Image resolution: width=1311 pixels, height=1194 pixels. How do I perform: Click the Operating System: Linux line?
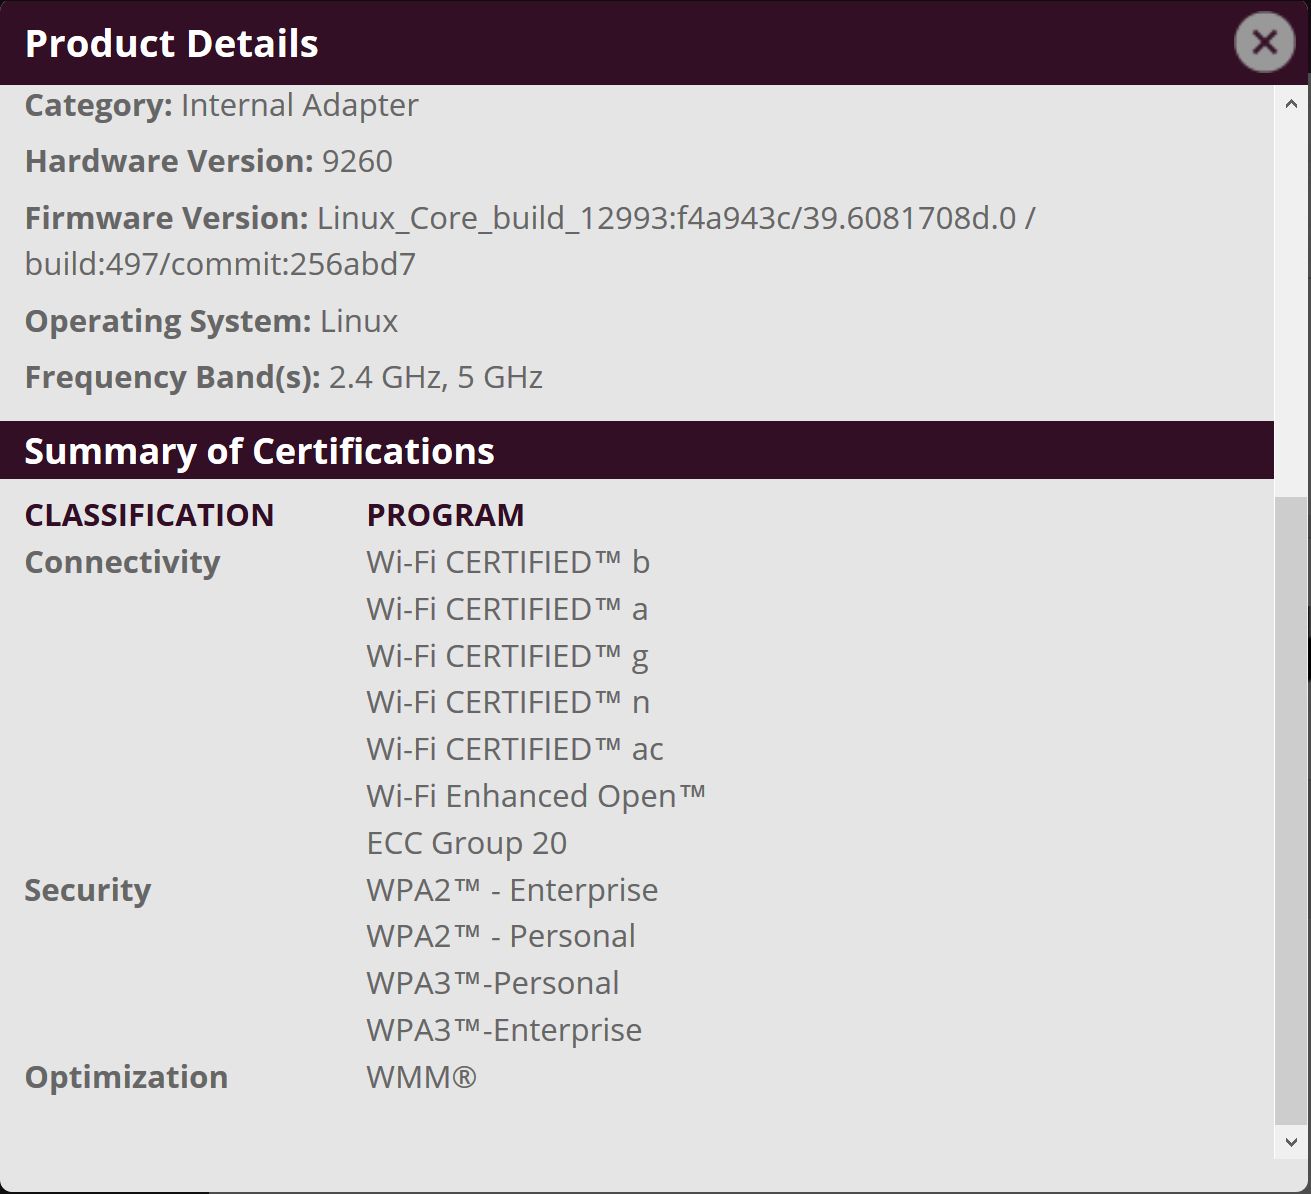211,321
